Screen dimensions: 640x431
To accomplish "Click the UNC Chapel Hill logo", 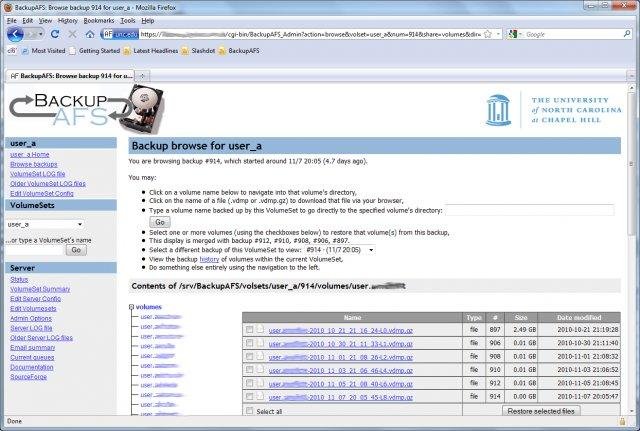I will (553, 110).
